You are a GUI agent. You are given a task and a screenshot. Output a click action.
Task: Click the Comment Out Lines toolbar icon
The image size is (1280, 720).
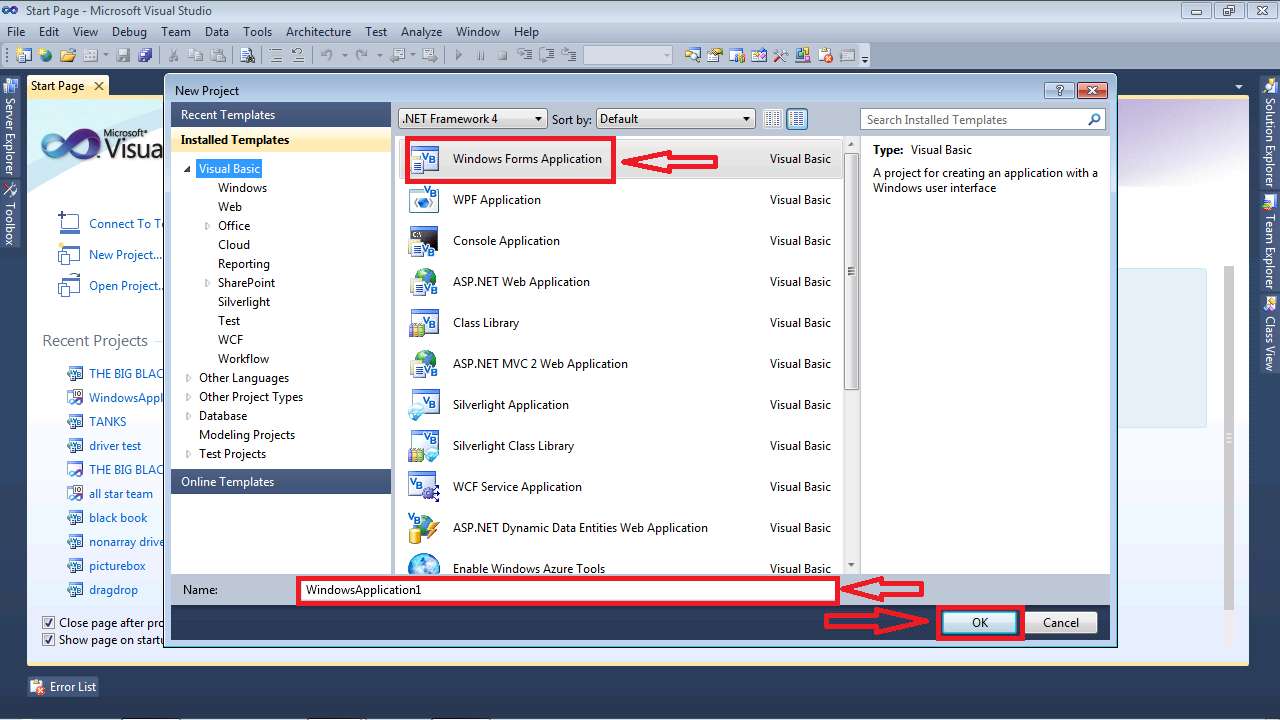(x=276, y=55)
